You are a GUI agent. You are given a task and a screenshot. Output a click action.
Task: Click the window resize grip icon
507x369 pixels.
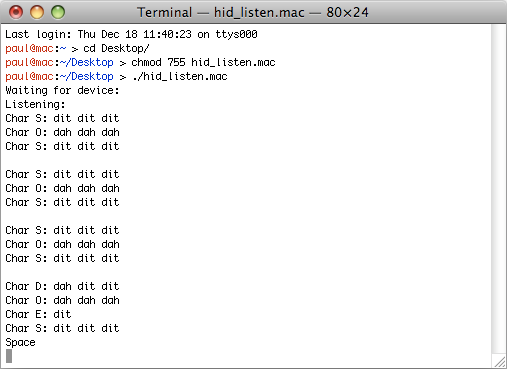(x=500, y=361)
